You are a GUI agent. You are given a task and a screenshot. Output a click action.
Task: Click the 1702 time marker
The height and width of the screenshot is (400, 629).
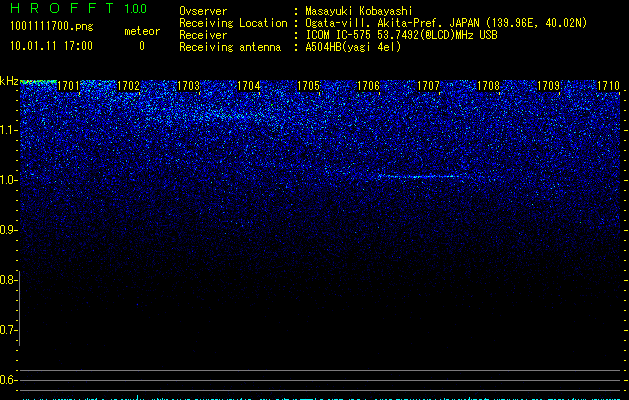pyautogui.click(x=128, y=86)
